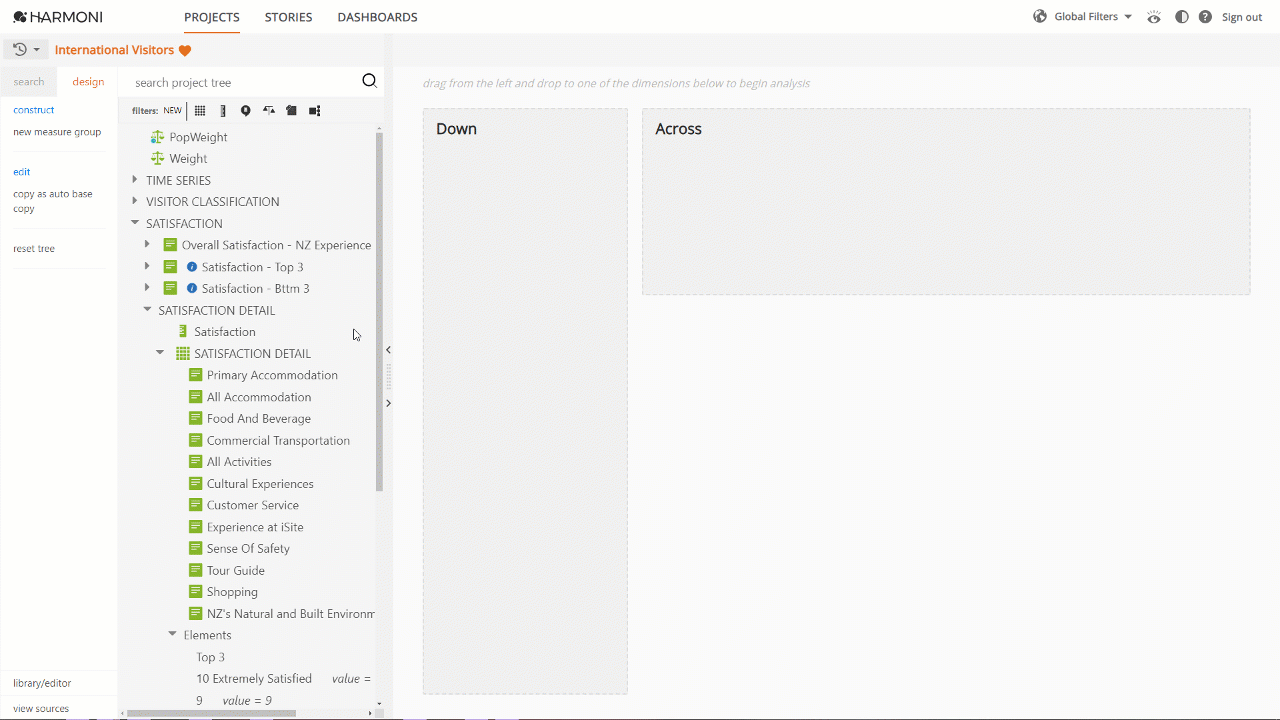Expand the TIME SERIES tree node
Image resolution: width=1280 pixels, height=720 pixels.
coord(135,179)
